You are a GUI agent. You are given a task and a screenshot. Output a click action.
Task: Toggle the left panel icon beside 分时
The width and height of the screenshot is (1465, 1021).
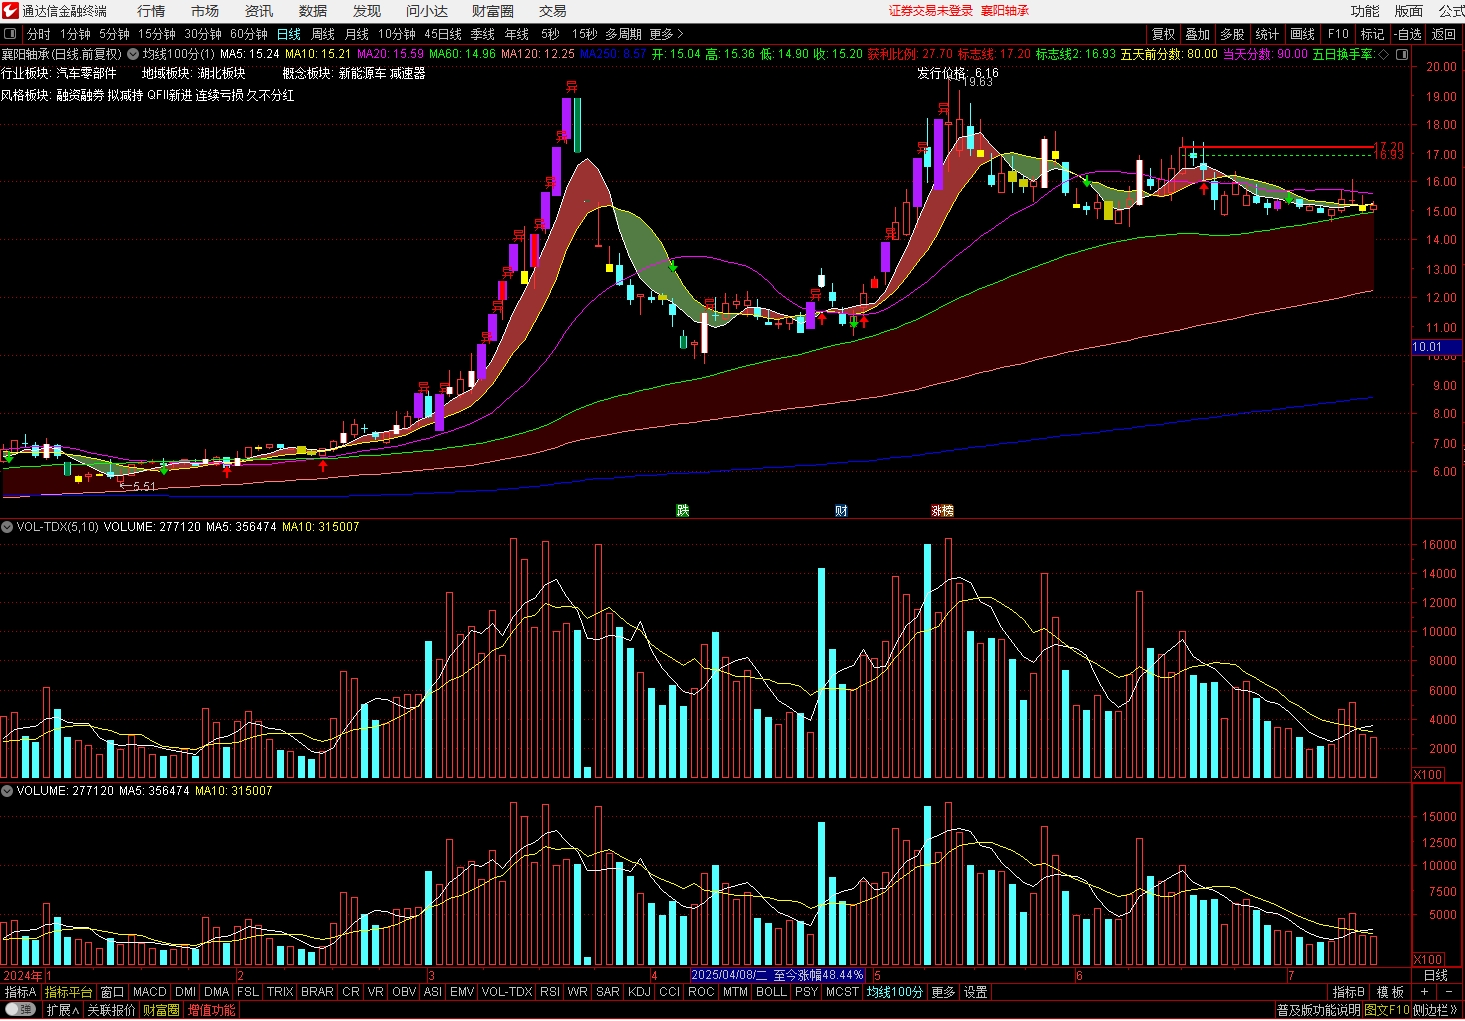pyautogui.click(x=10, y=34)
